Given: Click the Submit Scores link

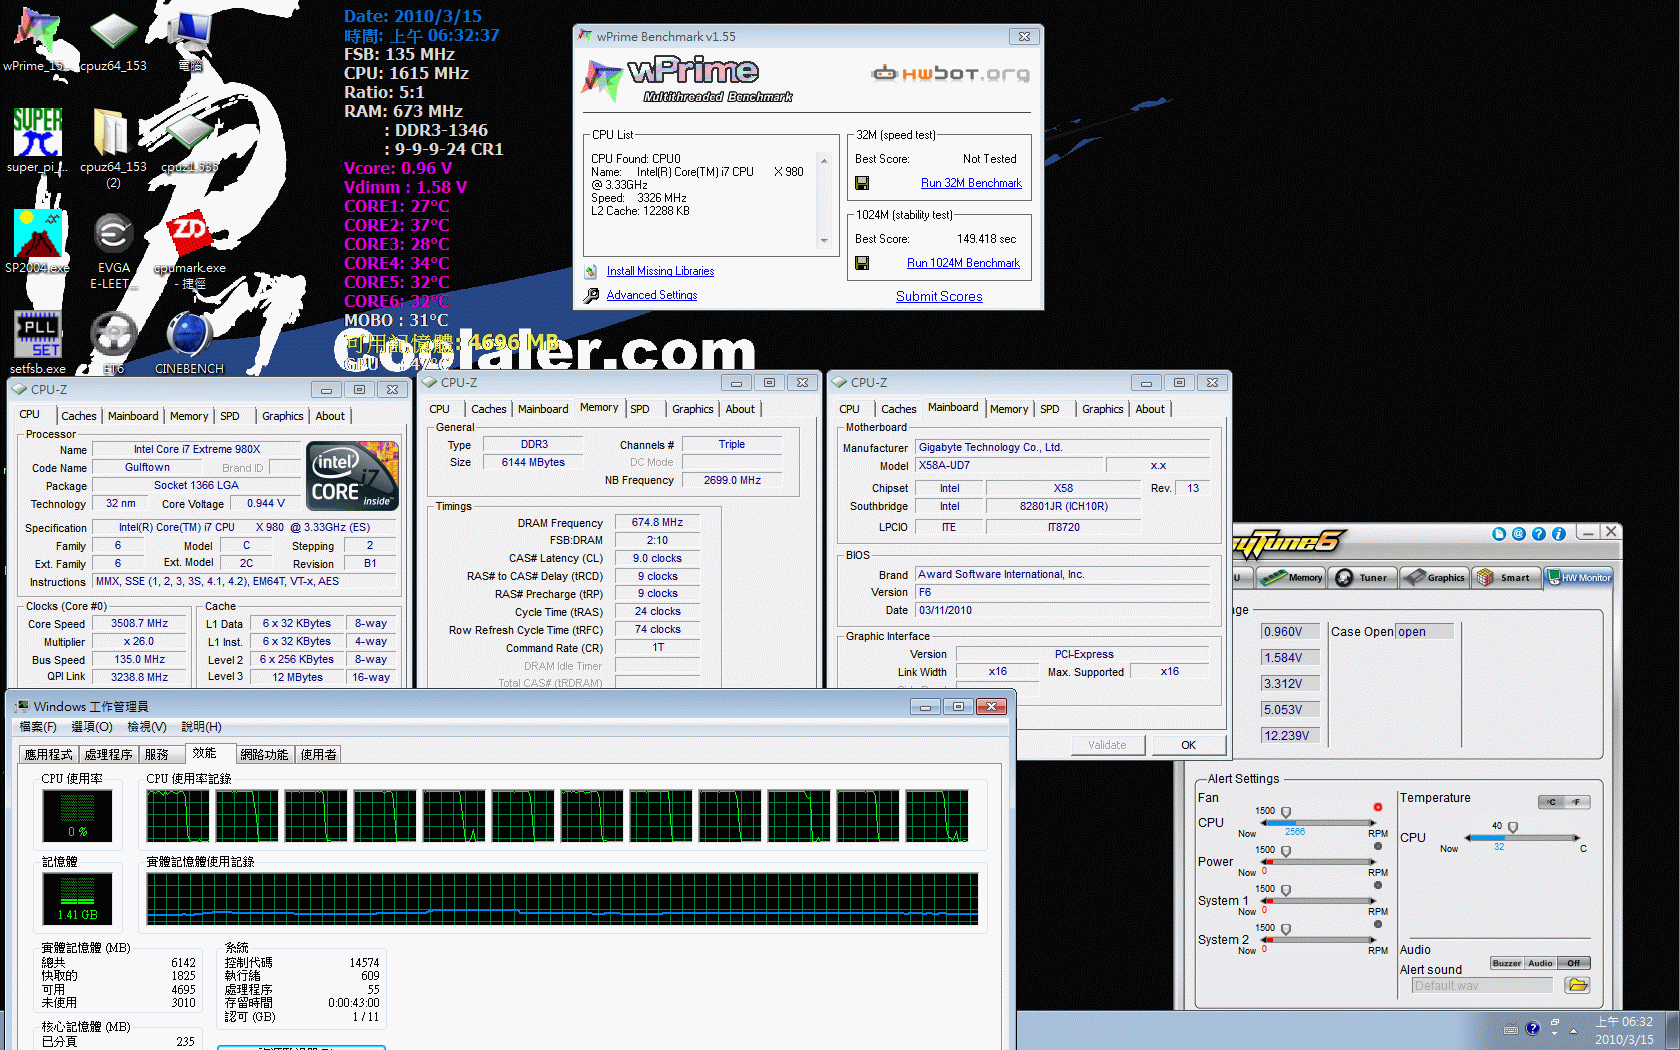Looking at the screenshot, I should tap(939, 297).
